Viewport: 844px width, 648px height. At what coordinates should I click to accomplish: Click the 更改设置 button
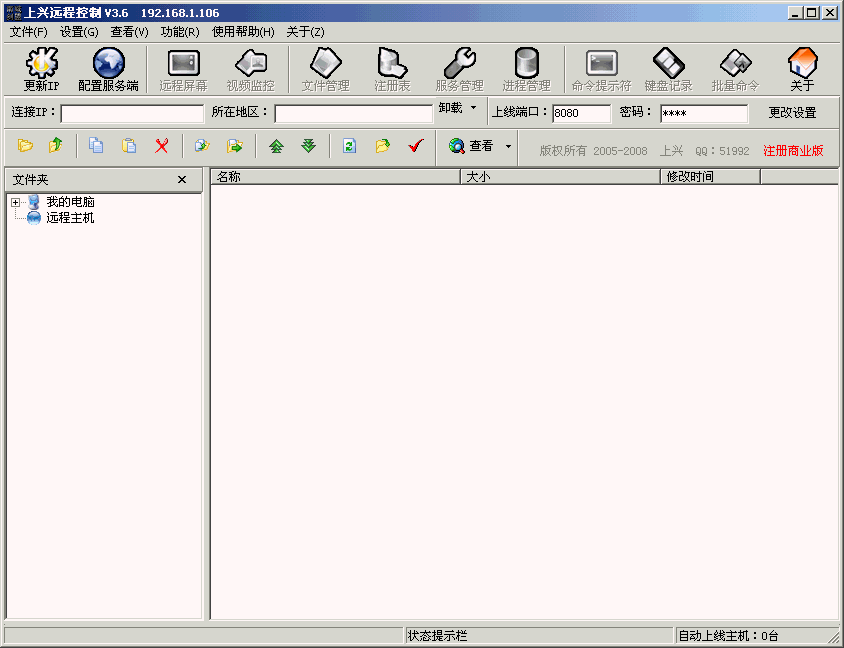click(x=792, y=113)
